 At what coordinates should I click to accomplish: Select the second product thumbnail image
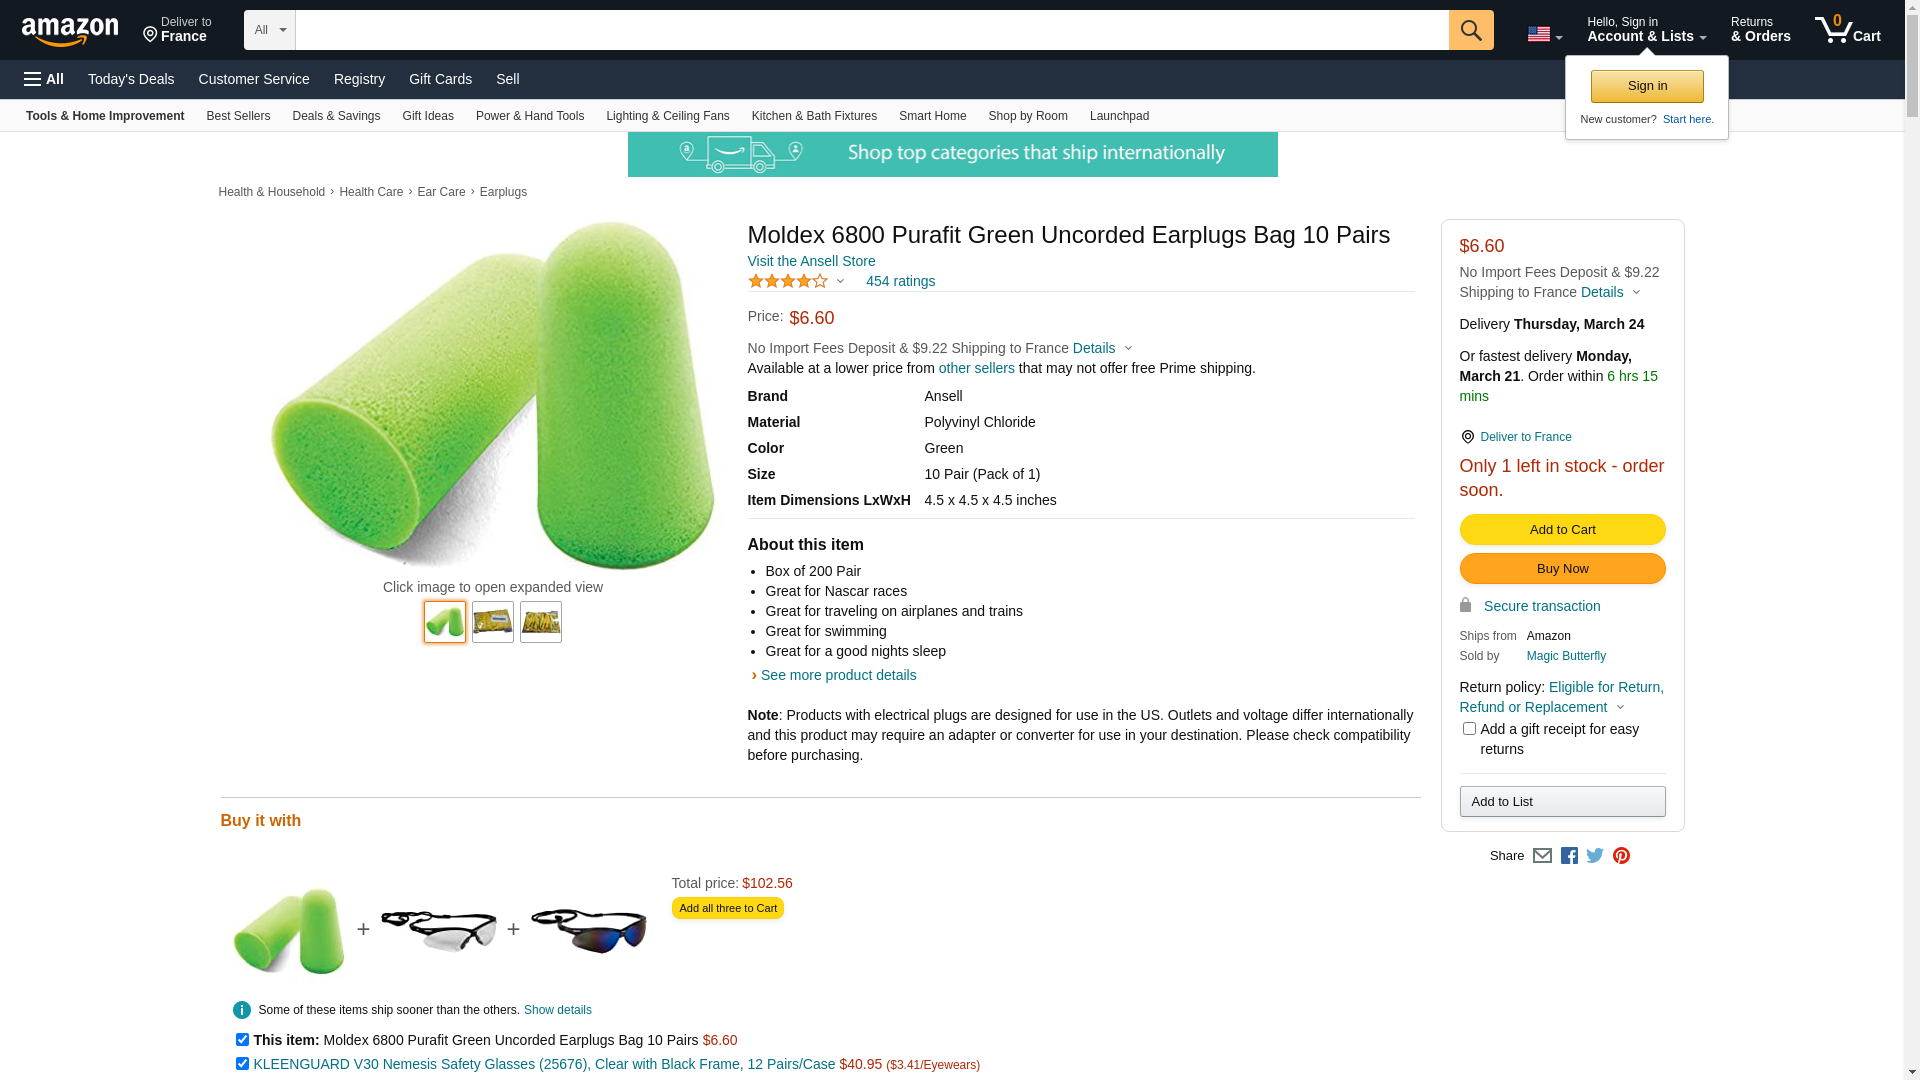pos(493,622)
